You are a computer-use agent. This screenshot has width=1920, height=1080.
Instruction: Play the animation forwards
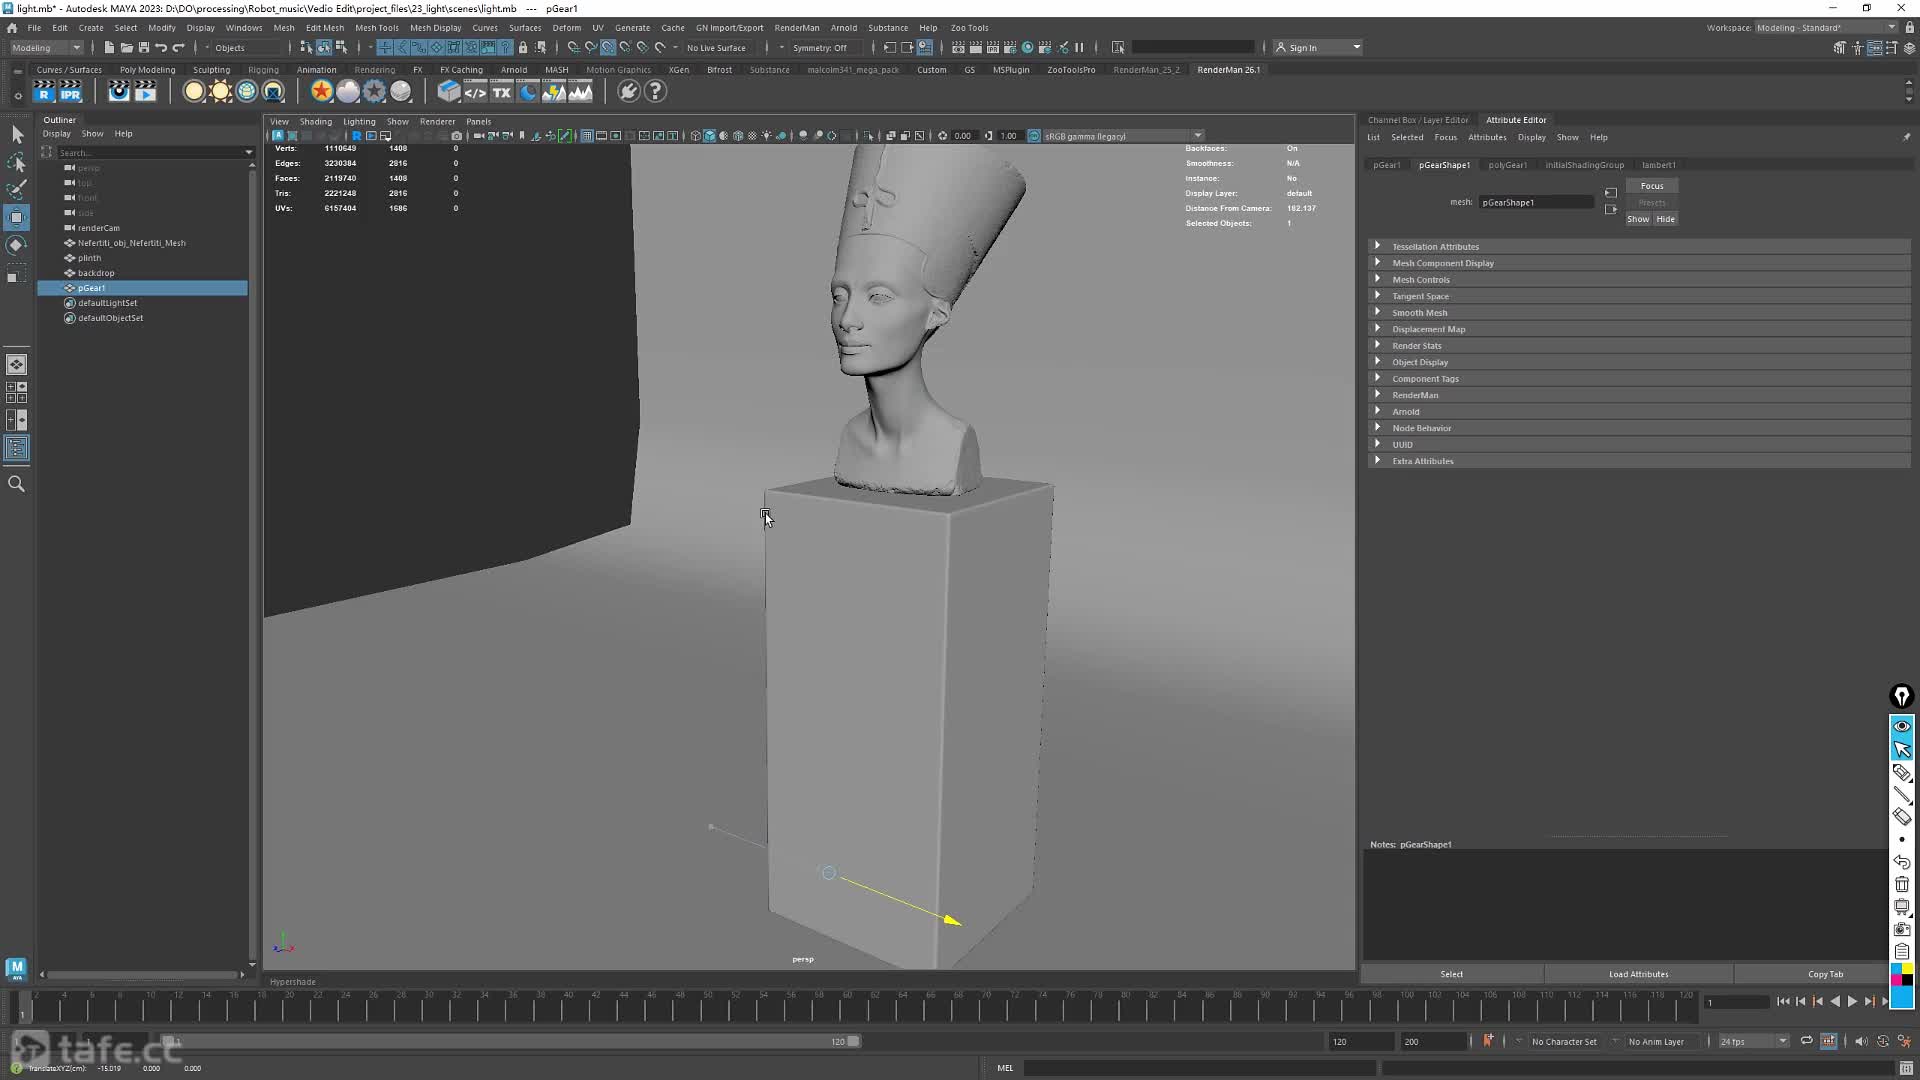pos(1852,1001)
